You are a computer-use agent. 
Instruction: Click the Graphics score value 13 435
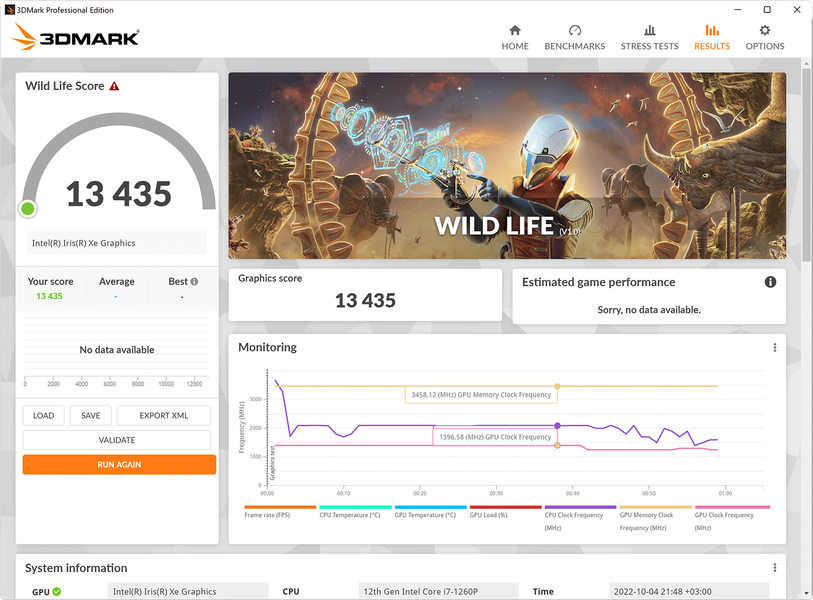pyautogui.click(x=365, y=300)
